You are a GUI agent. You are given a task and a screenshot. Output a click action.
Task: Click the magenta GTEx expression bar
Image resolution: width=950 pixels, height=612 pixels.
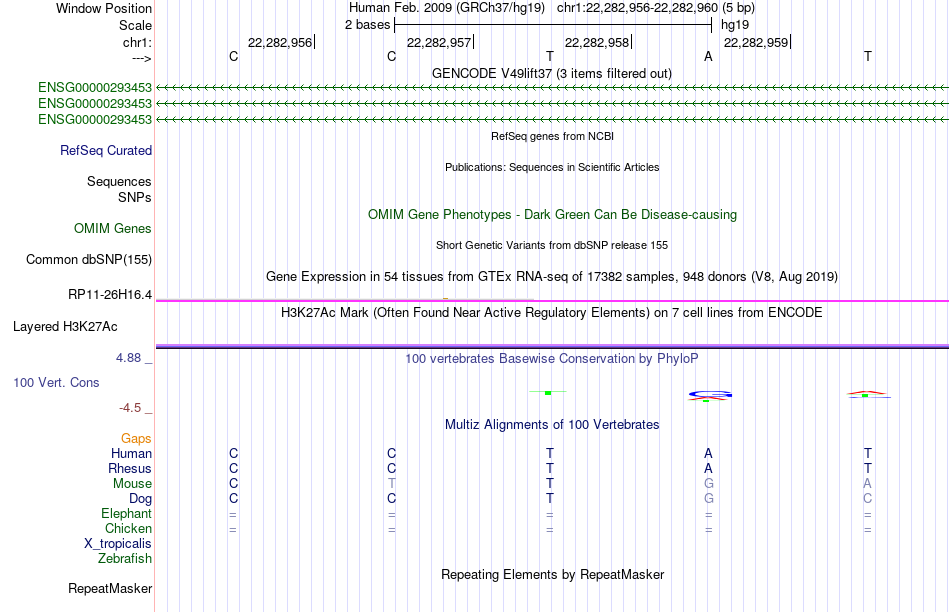(x=552, y=301)
